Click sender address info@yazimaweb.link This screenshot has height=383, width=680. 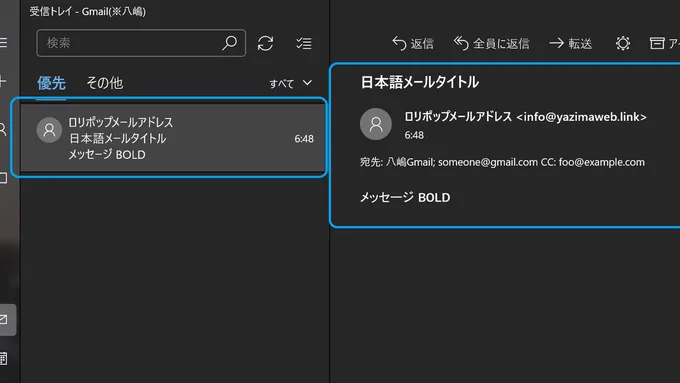pyautogui.click(x=581, y=117)
